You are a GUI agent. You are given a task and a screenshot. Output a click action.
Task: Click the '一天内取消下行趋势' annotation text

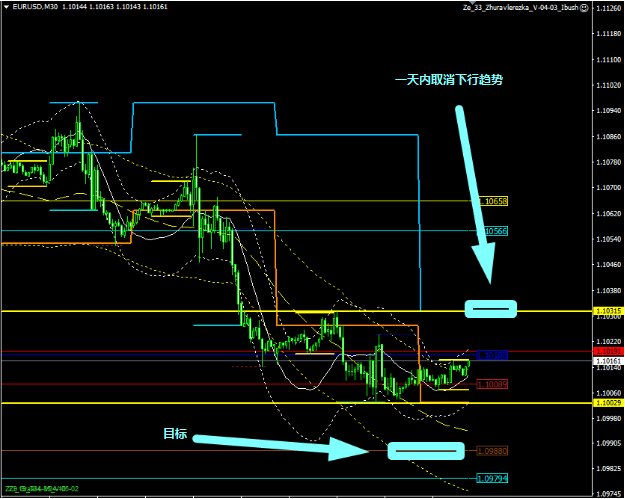[449, 79]
